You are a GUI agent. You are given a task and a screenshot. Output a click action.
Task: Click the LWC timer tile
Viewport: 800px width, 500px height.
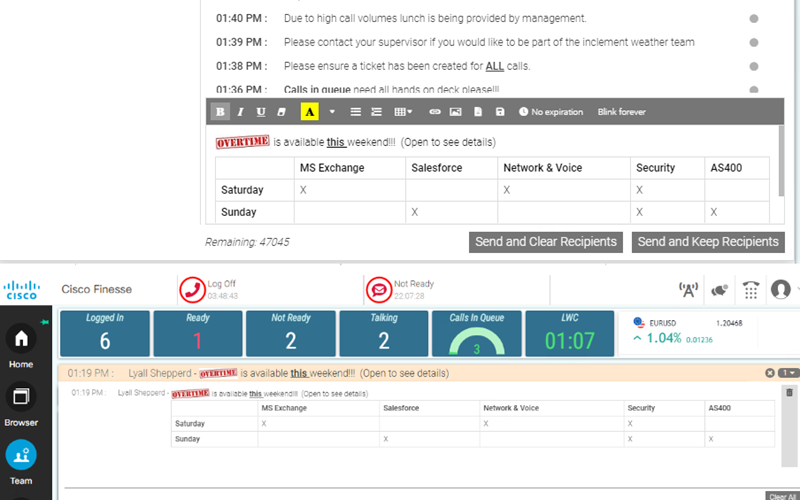click(569, 333)
